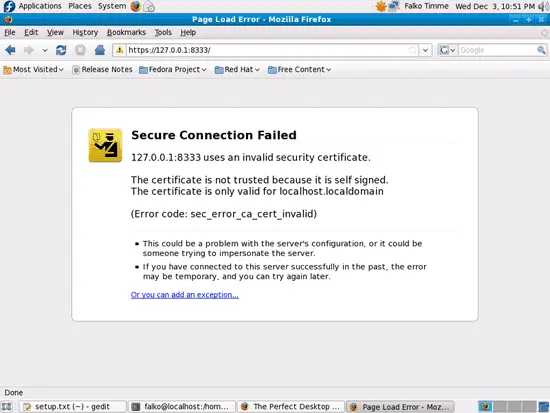
Task: Open the address bar history dropdown
Action: [x=425, y=50]
